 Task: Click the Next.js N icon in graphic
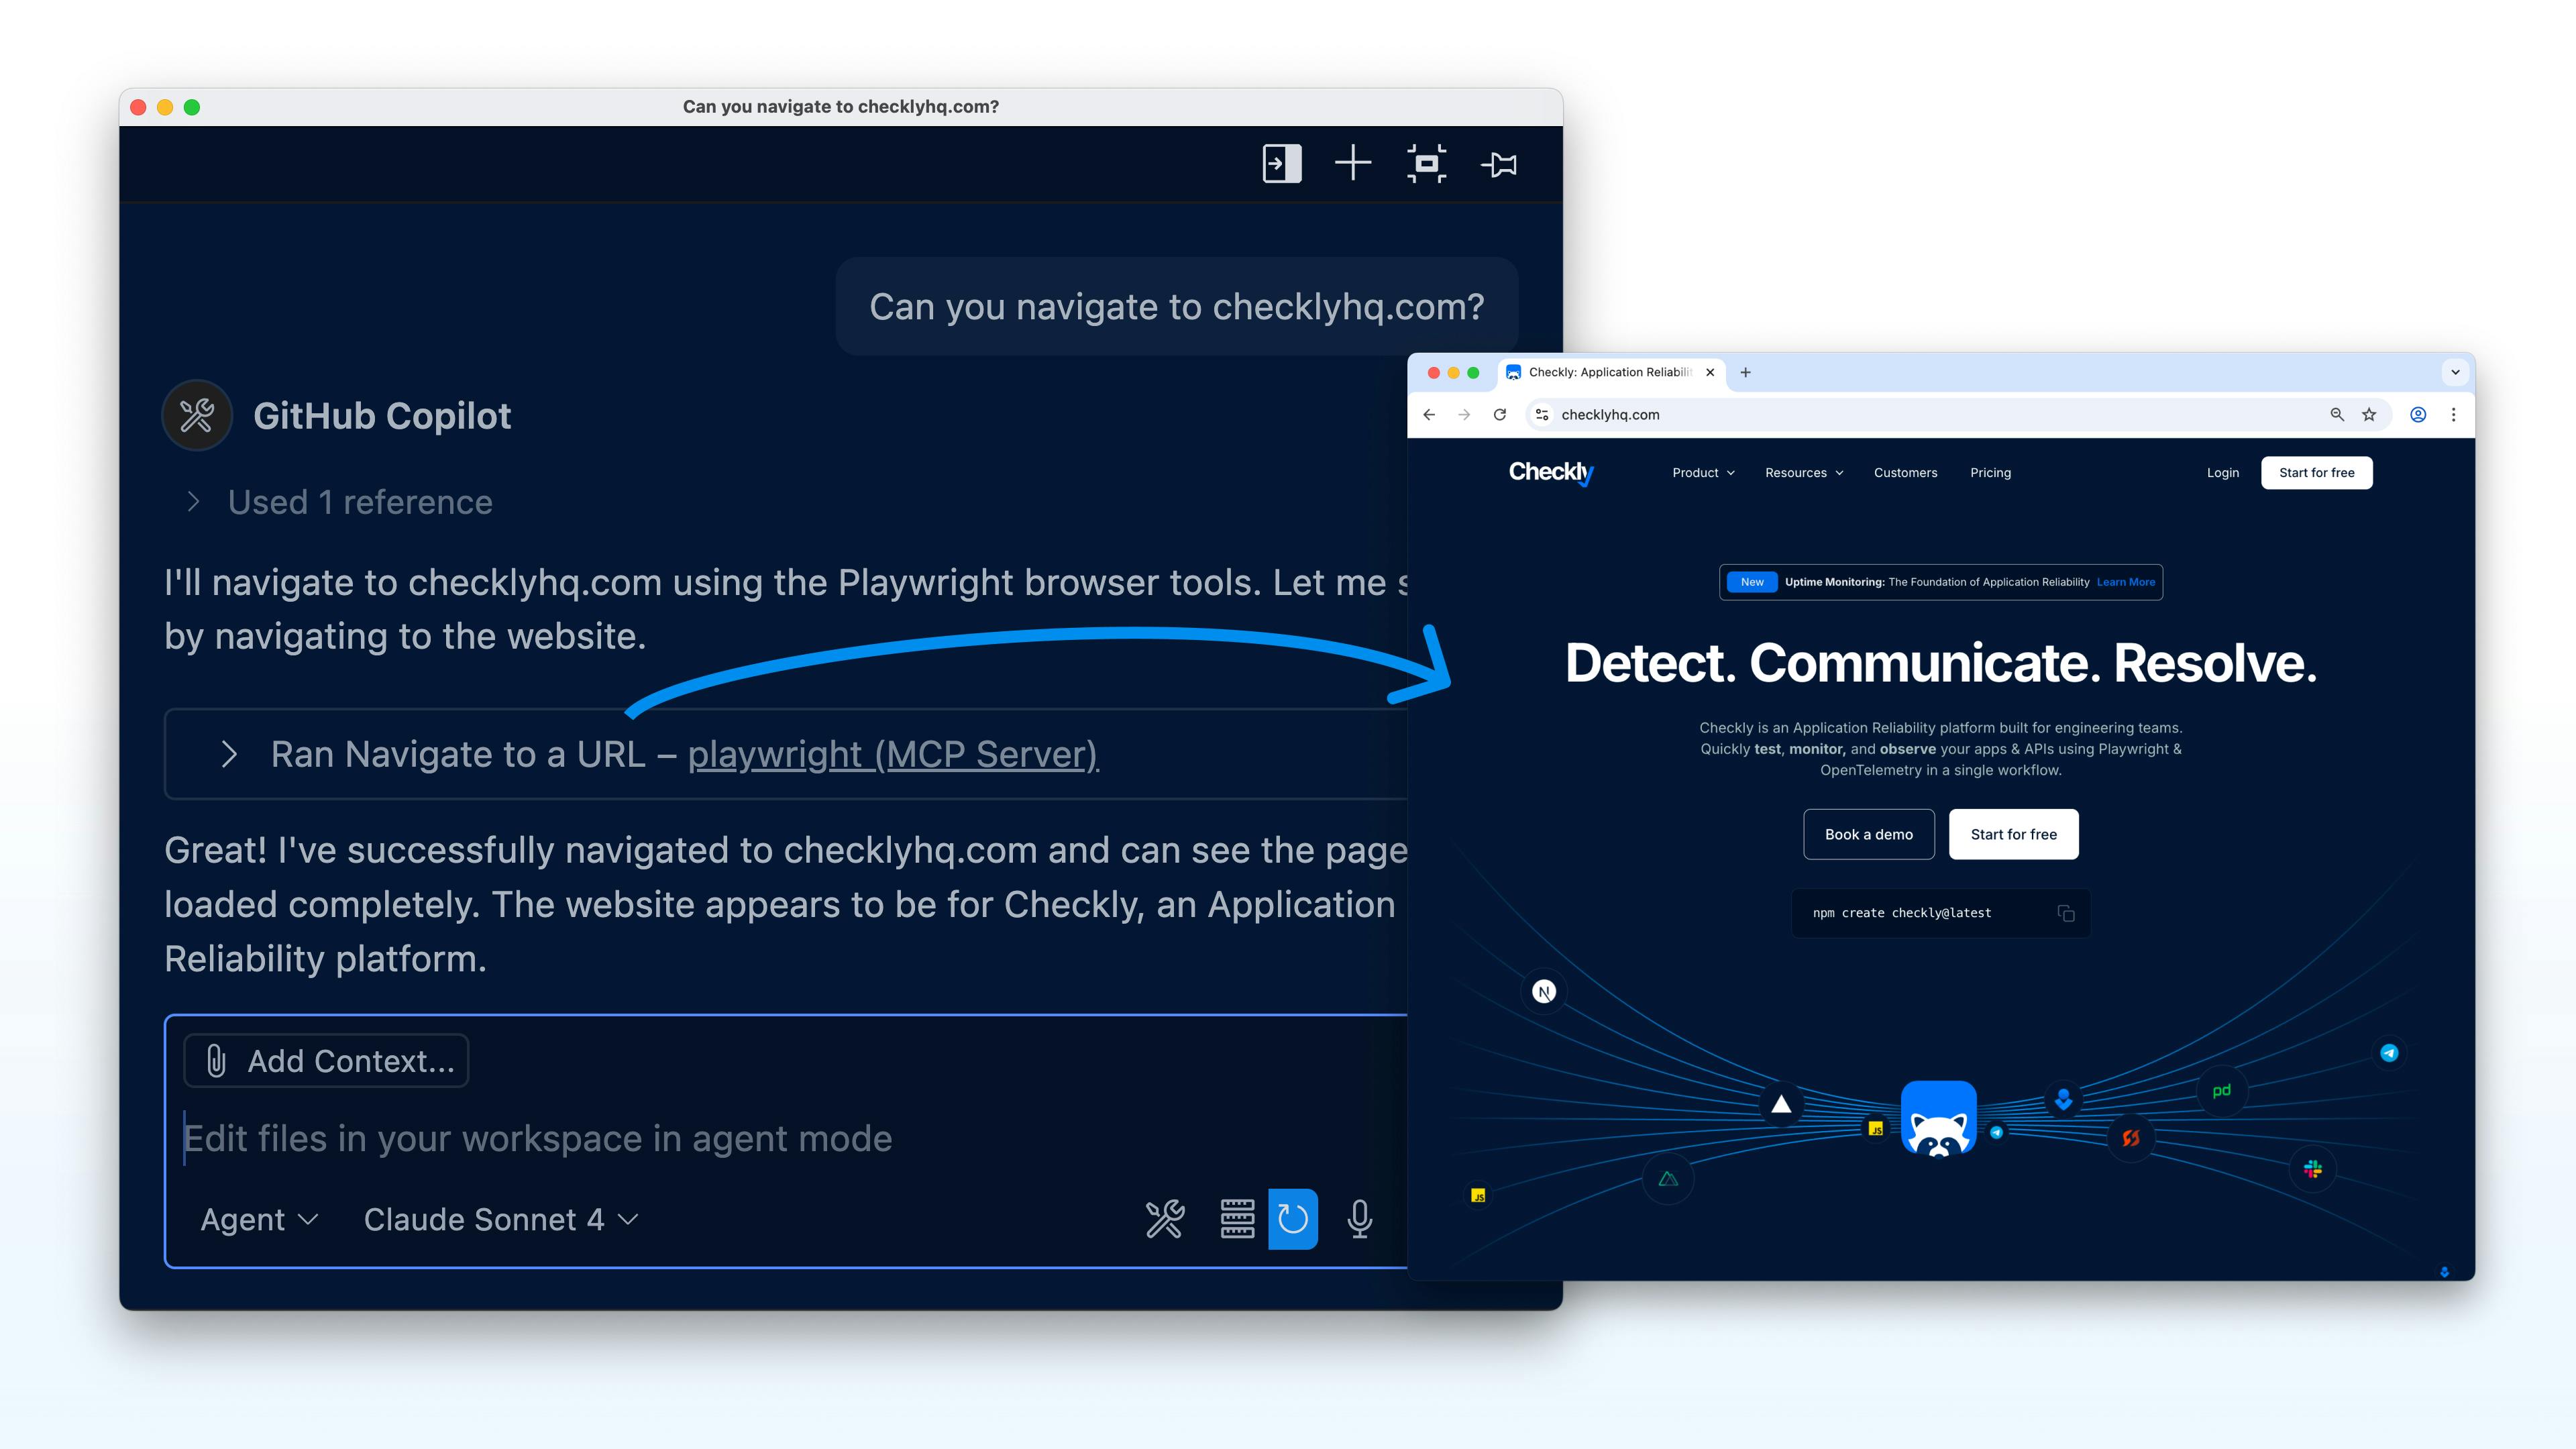point(1544,992)
